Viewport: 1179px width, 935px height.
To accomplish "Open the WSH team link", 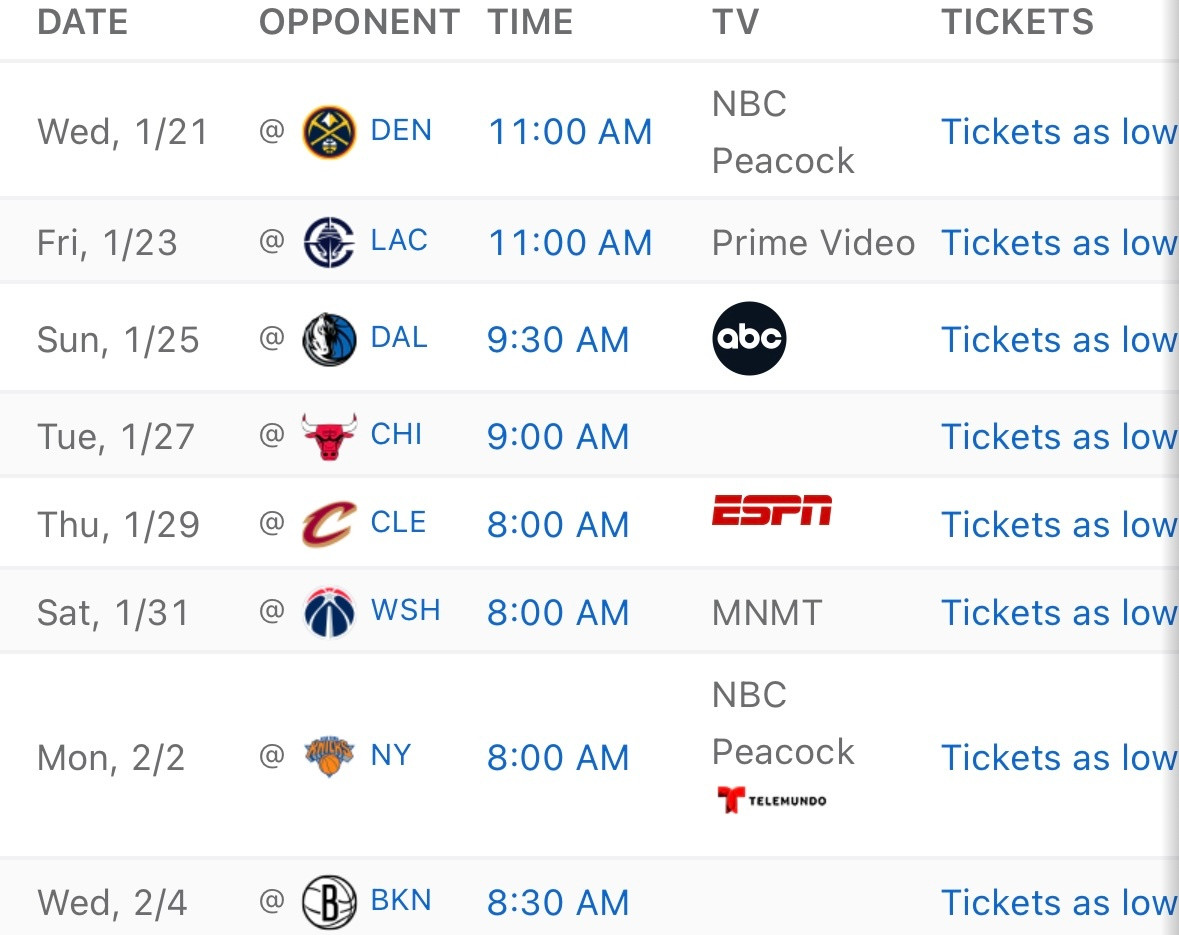I will (405, 611).
